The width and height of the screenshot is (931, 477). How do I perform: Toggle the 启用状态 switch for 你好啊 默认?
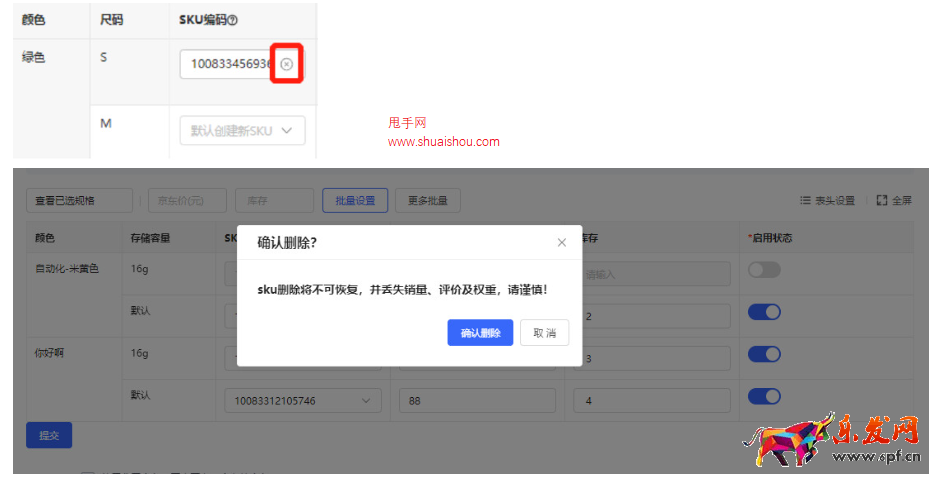pos(764,396)
